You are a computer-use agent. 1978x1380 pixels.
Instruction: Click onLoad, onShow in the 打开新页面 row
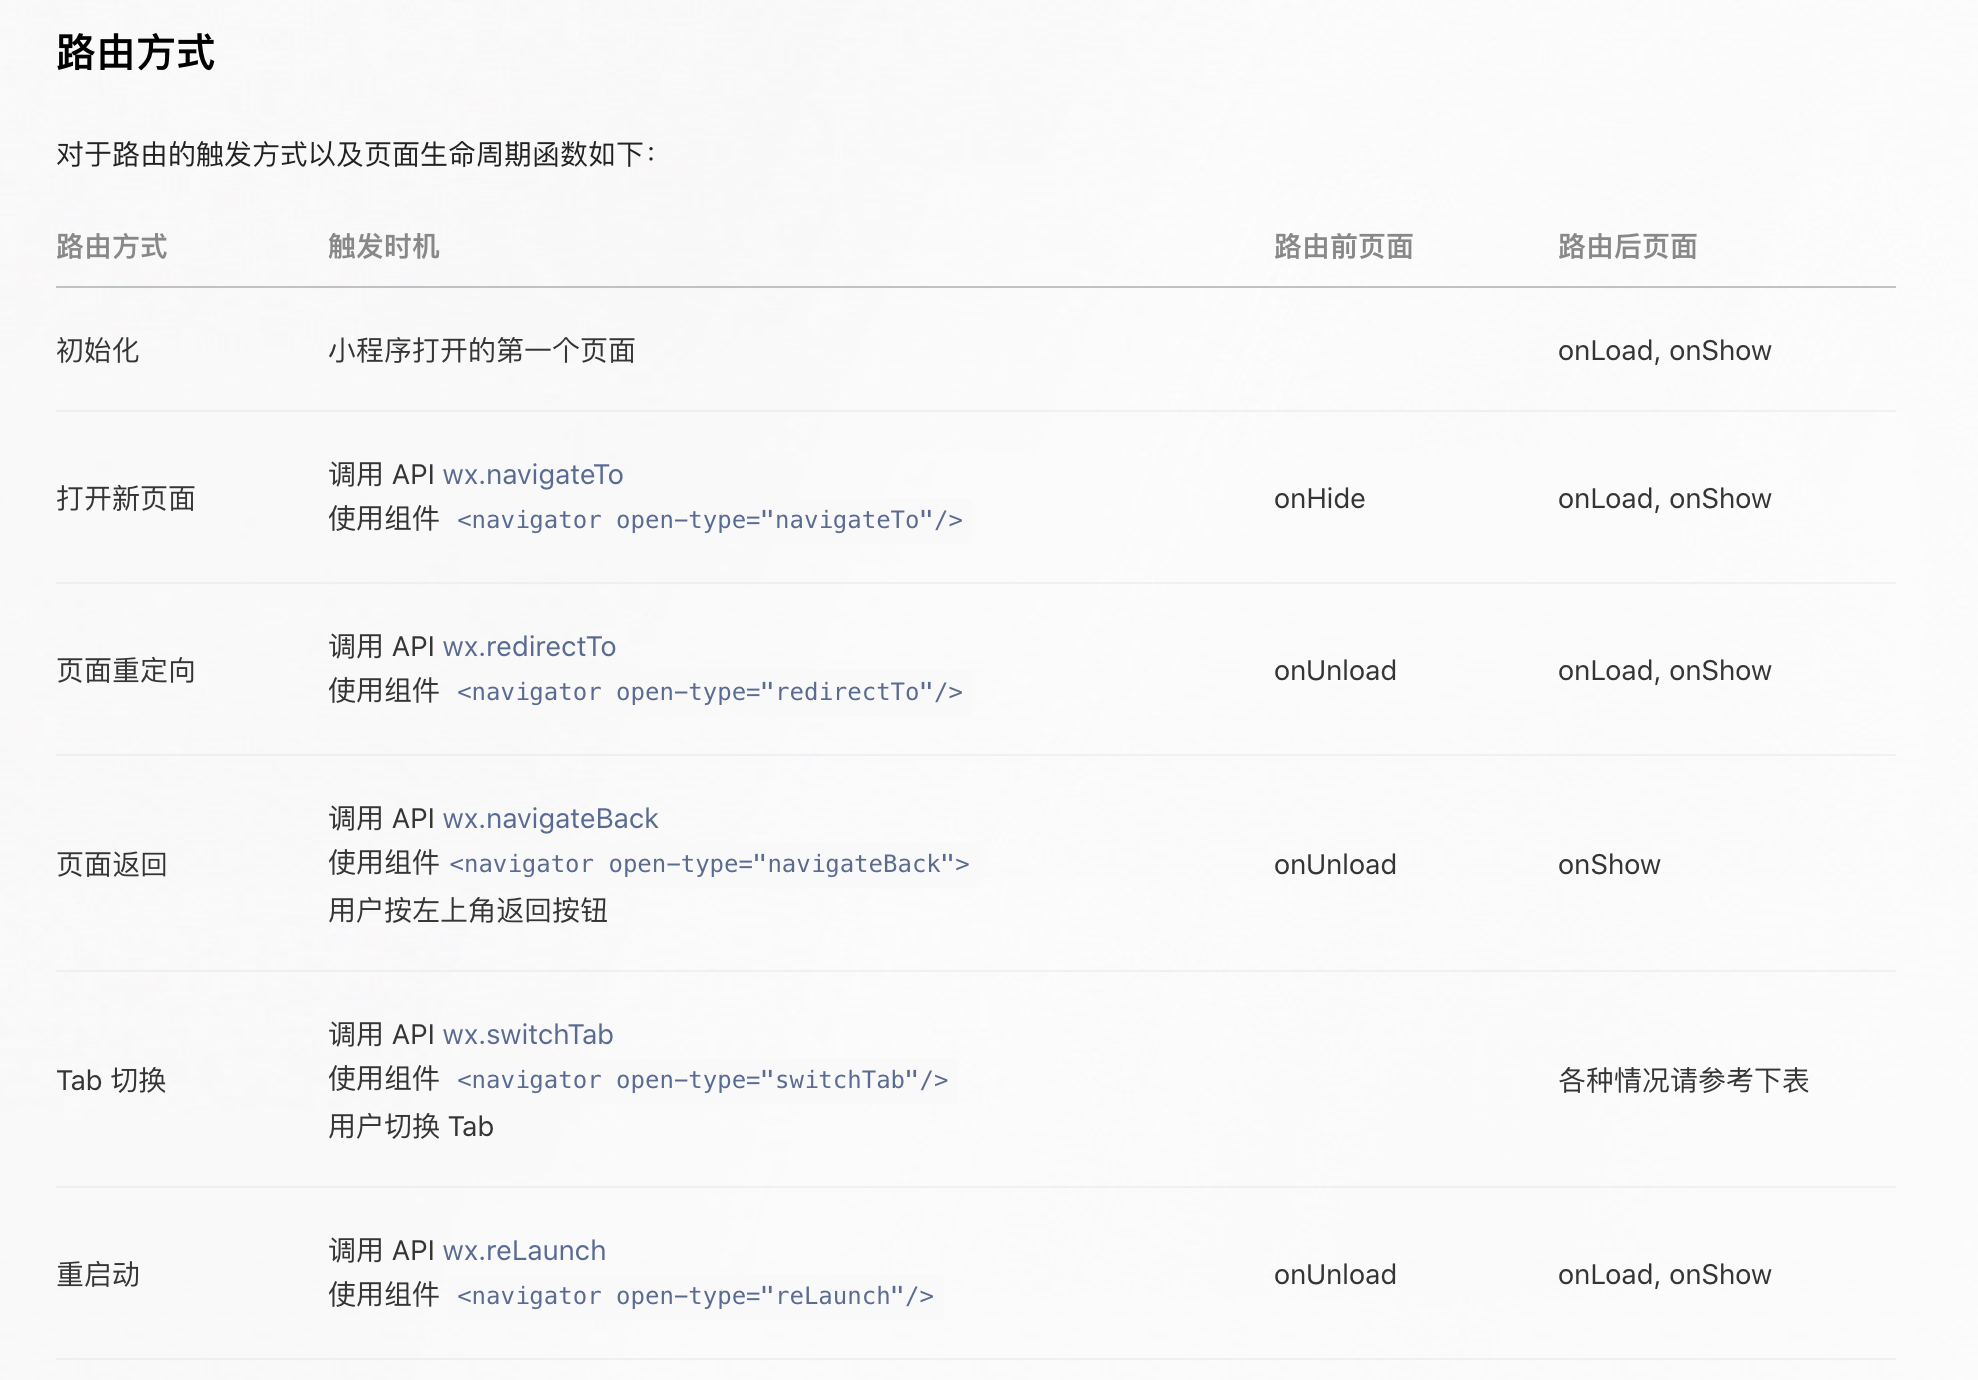[1665, 499]
